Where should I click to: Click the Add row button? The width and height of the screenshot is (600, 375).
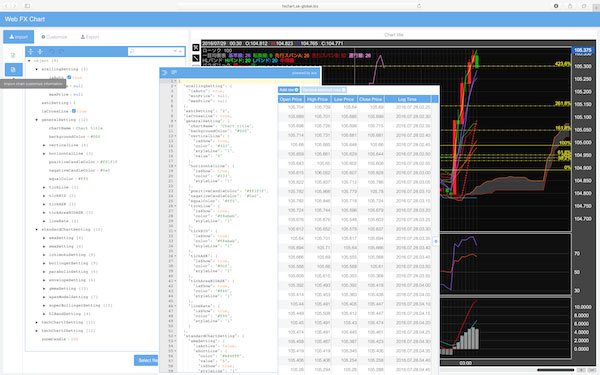pos(289,90)
